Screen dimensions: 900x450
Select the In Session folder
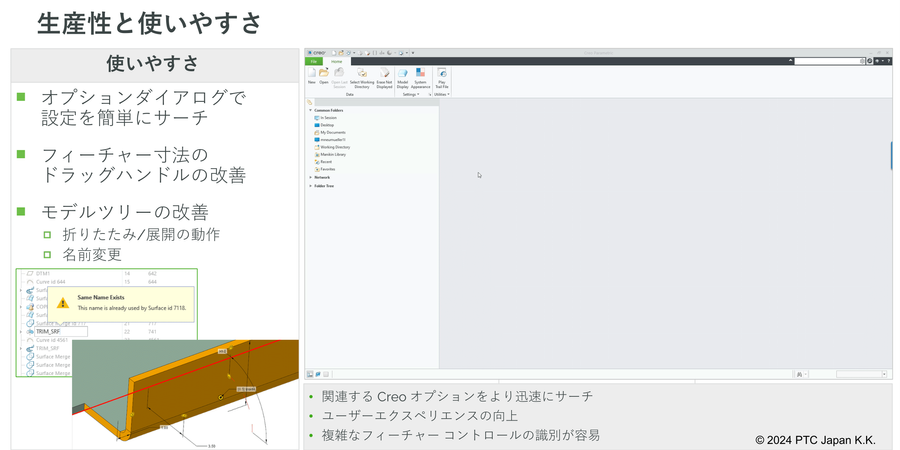[x=328, y=118]
